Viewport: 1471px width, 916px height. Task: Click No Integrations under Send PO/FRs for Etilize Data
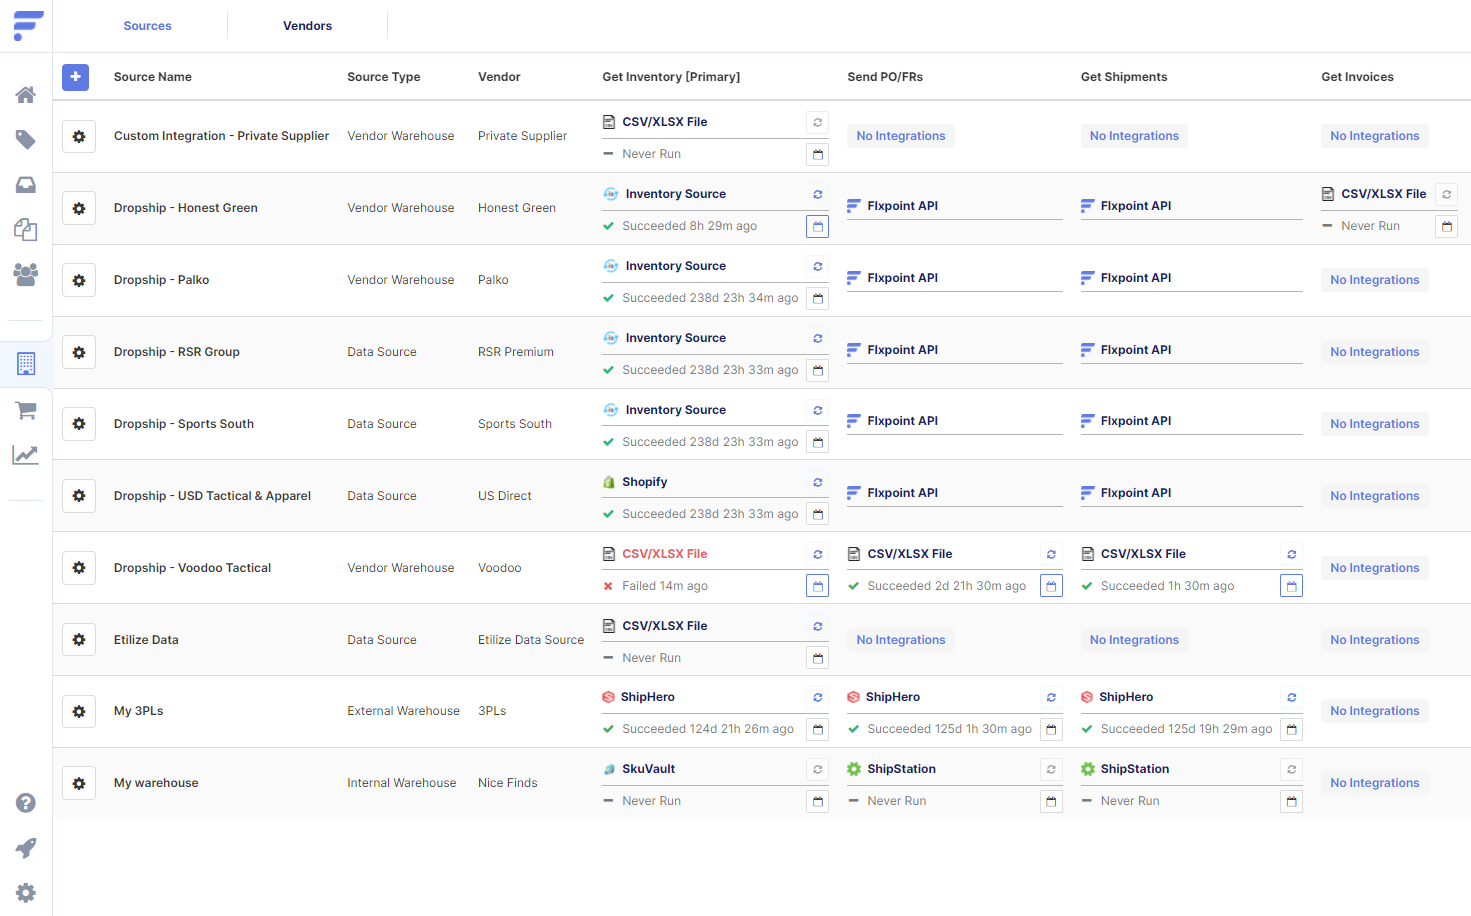[900, 640]
